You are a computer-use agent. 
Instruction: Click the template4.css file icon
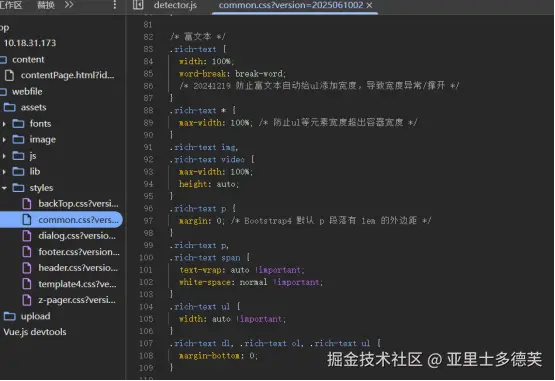pos(27,284)
